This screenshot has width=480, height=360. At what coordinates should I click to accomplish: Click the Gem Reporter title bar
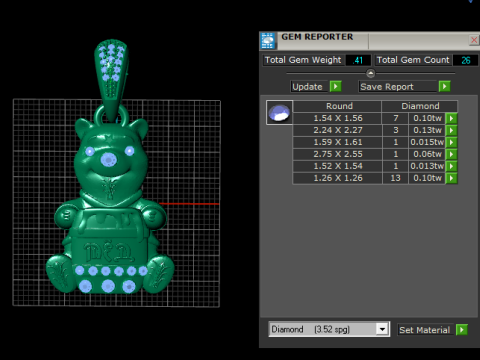(370, 40)
